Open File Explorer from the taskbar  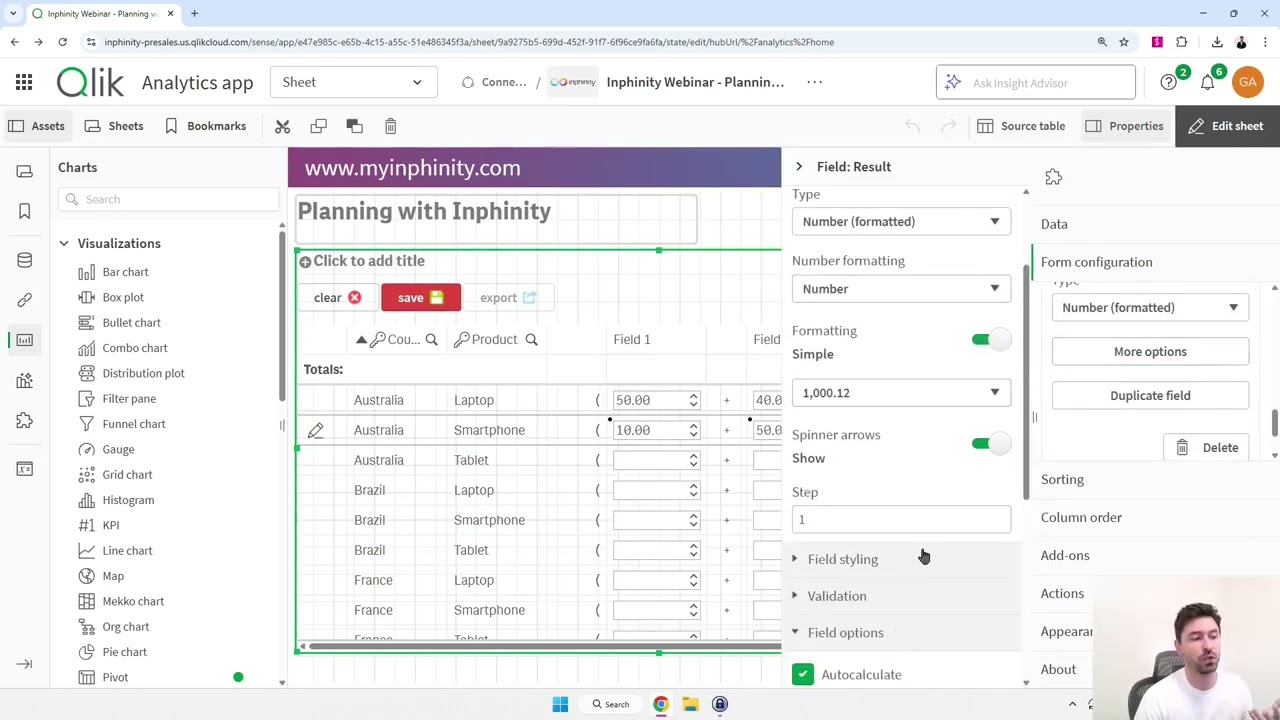[690, 704]
